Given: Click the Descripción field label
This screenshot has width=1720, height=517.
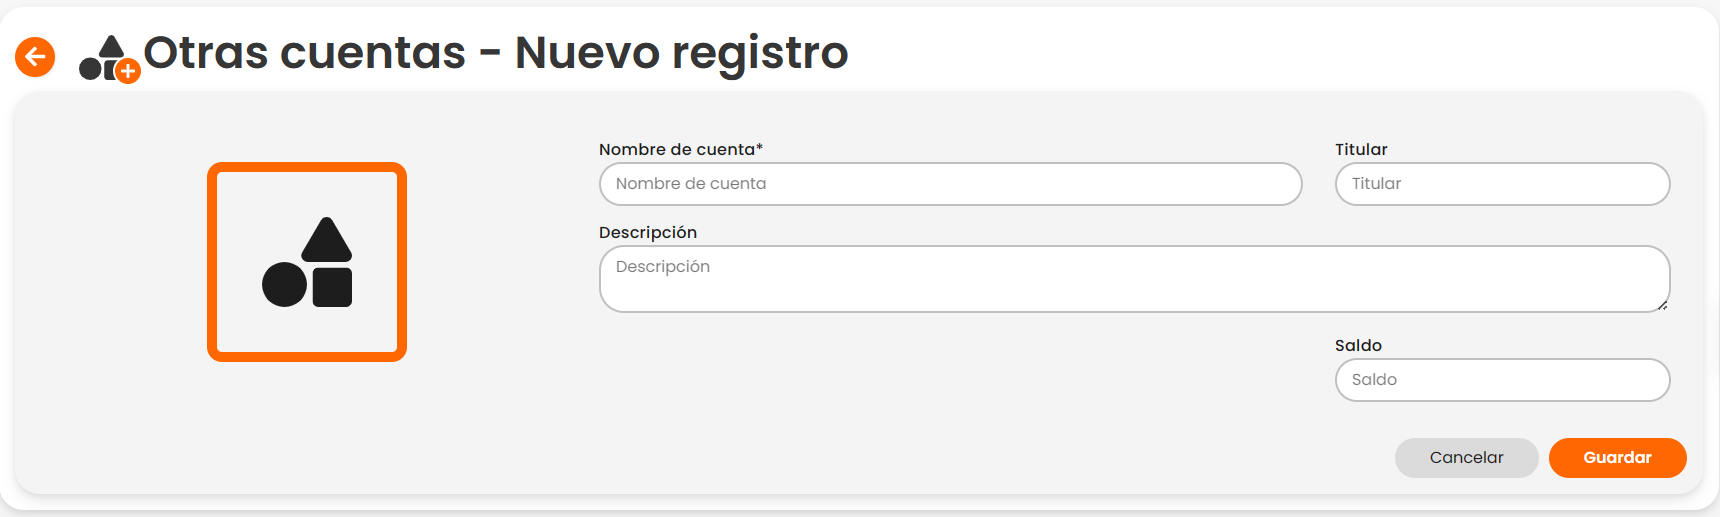Looking at the screenshot, I should (x=648, y=232).
